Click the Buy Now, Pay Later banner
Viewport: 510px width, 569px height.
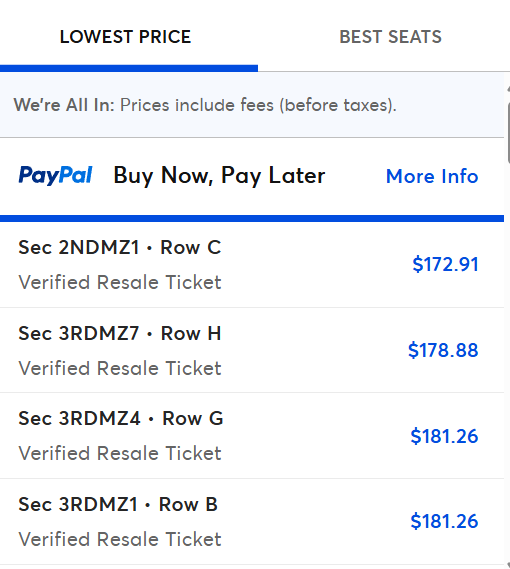click(252, 176)
